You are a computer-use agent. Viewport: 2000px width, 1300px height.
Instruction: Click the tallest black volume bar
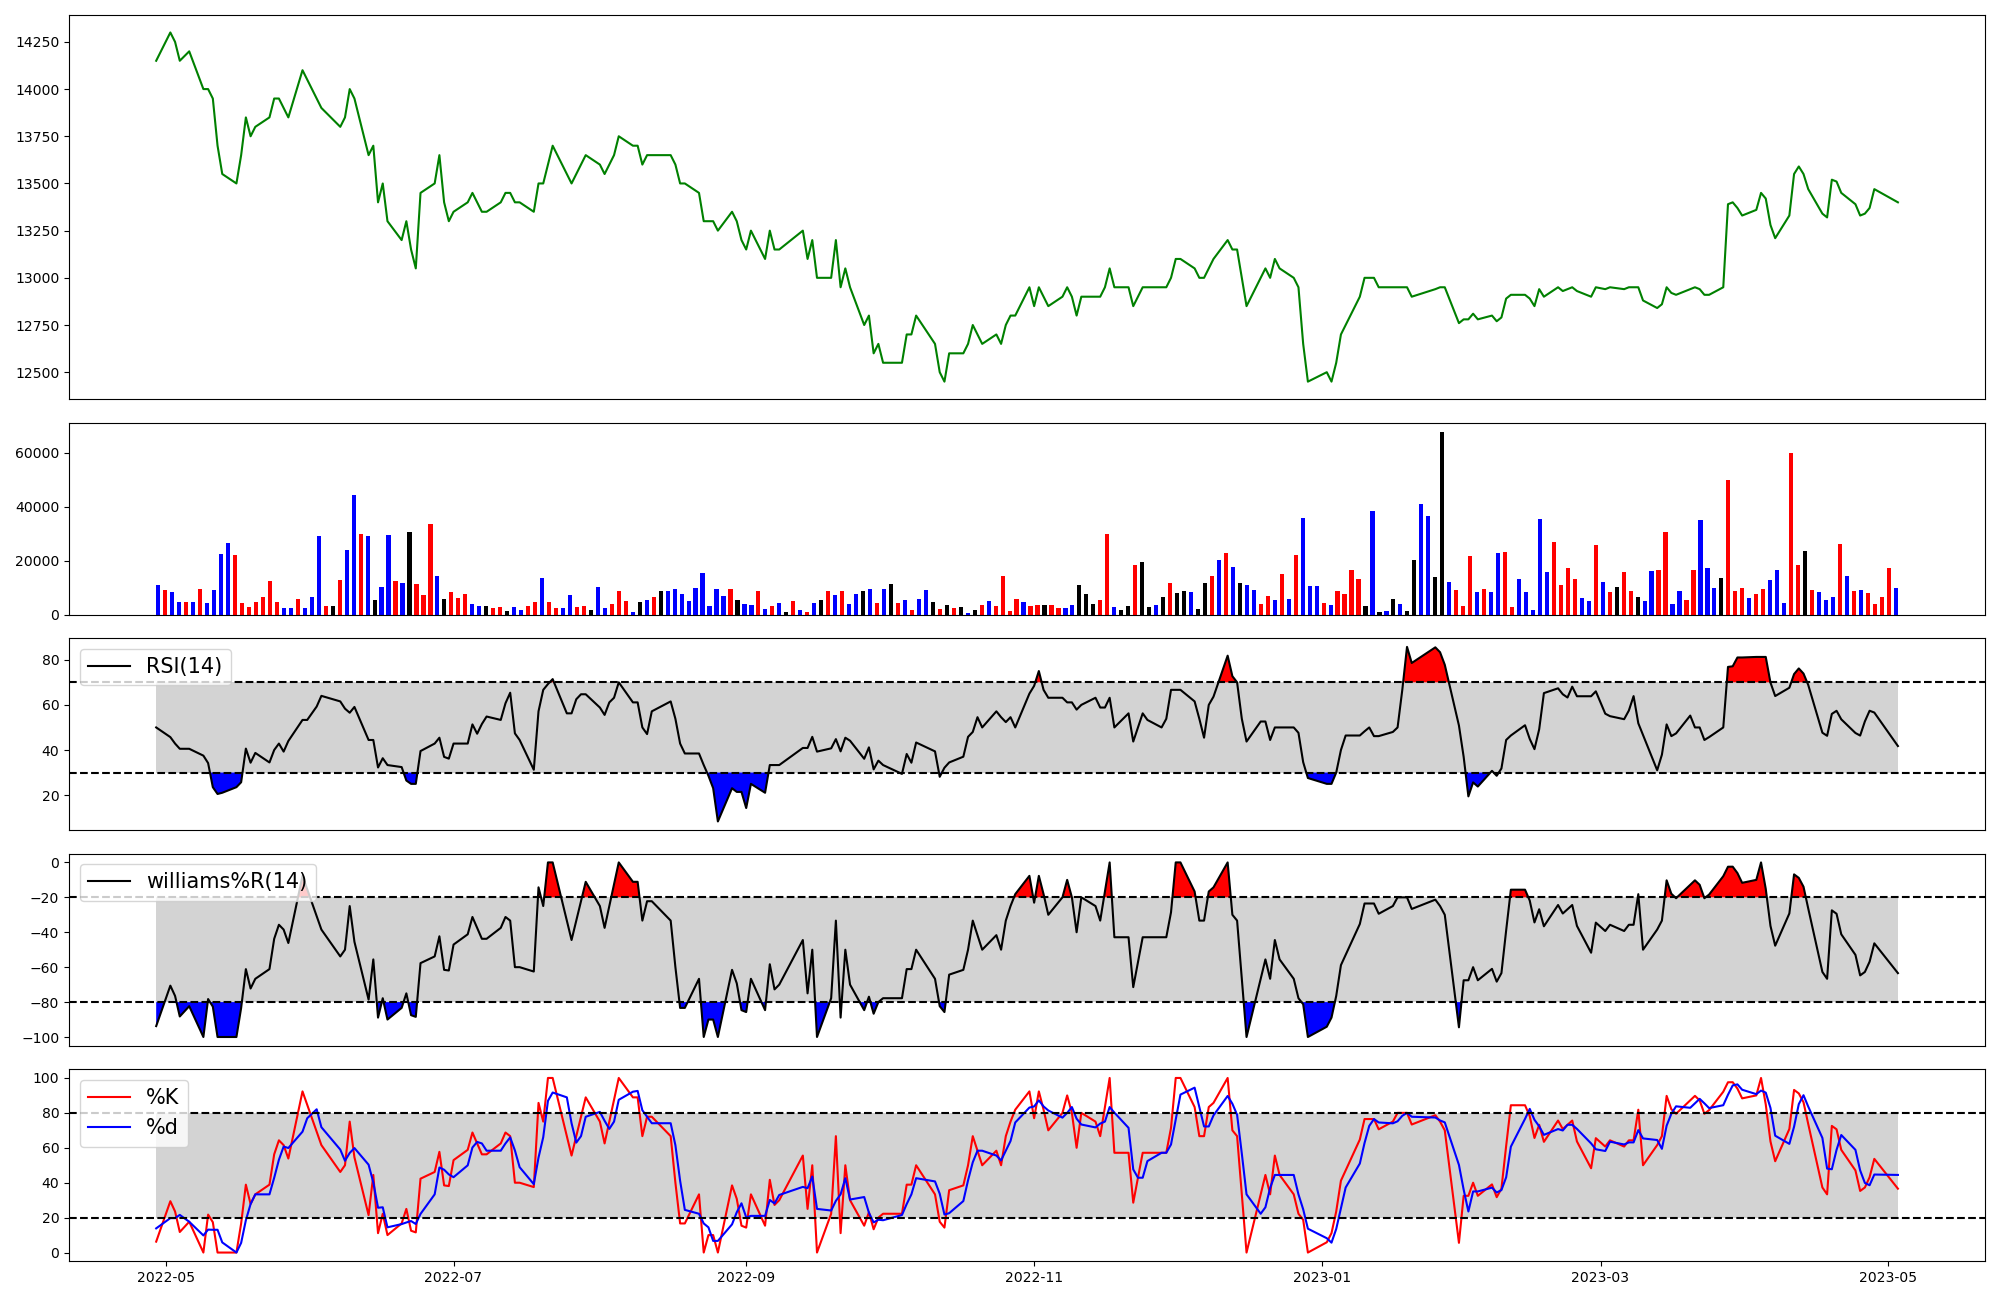coord(1441,523)
